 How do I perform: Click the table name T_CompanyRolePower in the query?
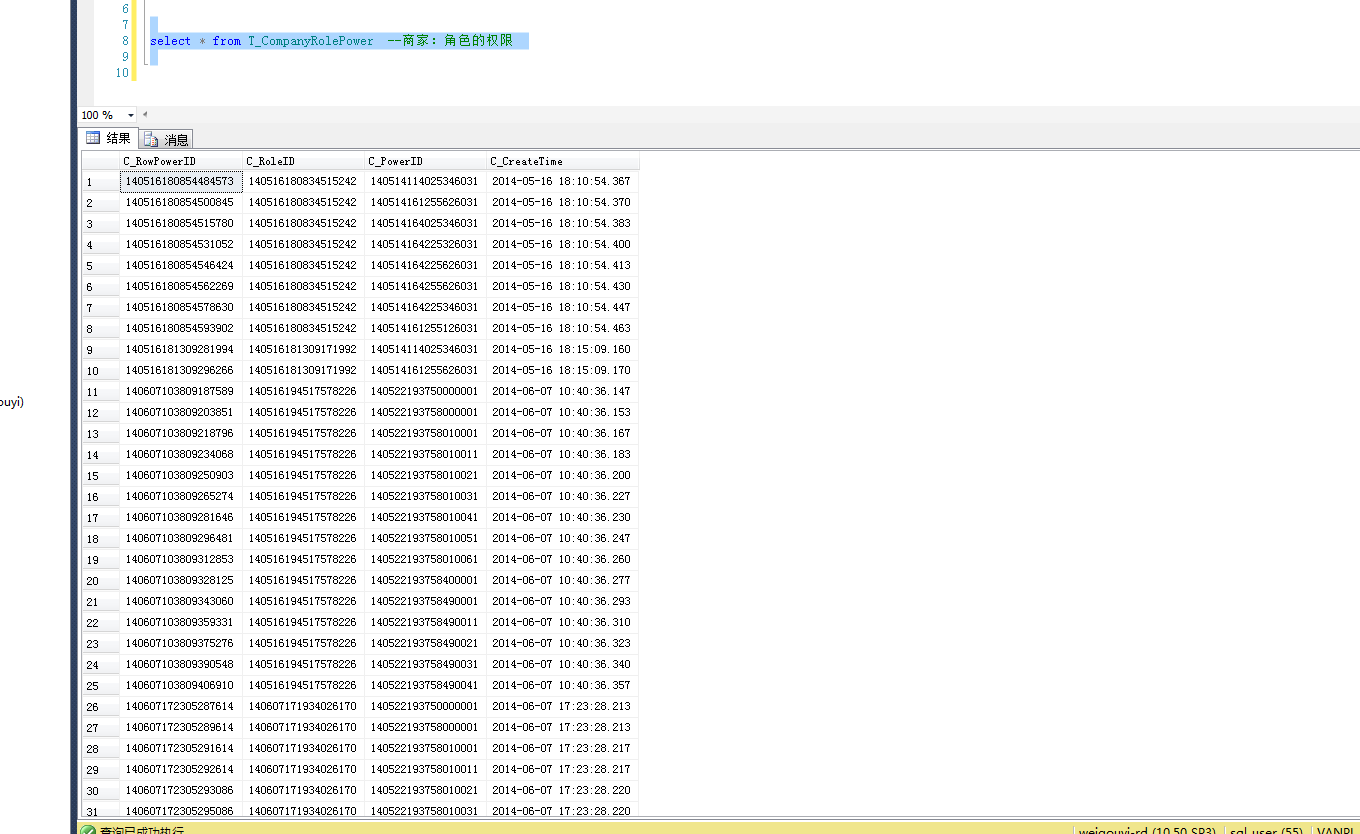[310, 41]
